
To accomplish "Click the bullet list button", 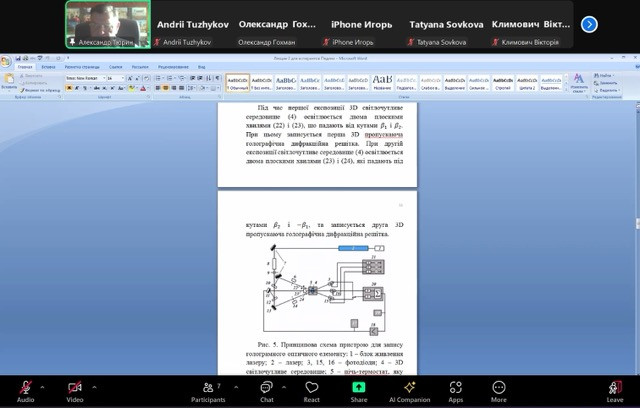I will (x=158, y=78).
